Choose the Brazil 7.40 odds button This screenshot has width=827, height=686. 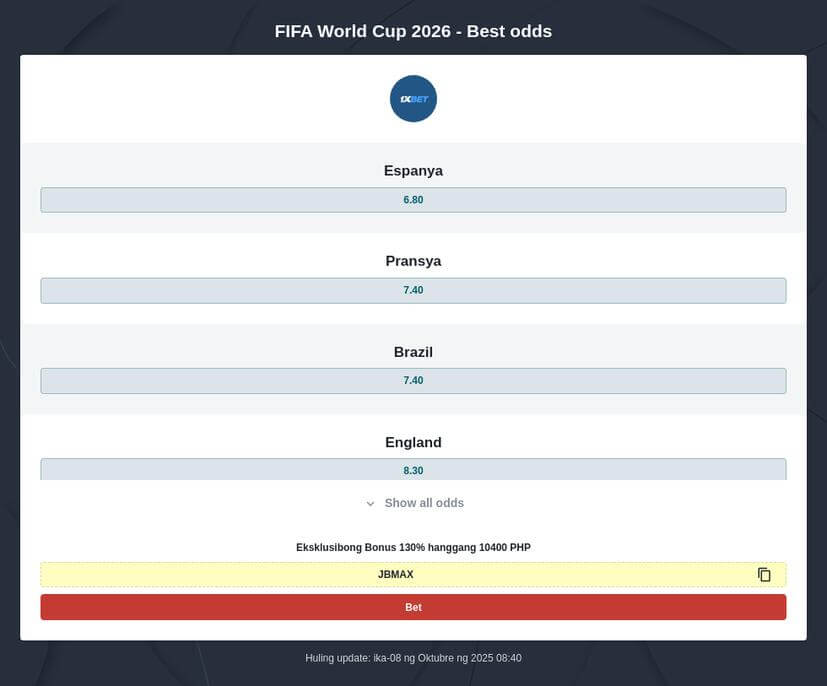pyautogui.click(x=413, y=381)
